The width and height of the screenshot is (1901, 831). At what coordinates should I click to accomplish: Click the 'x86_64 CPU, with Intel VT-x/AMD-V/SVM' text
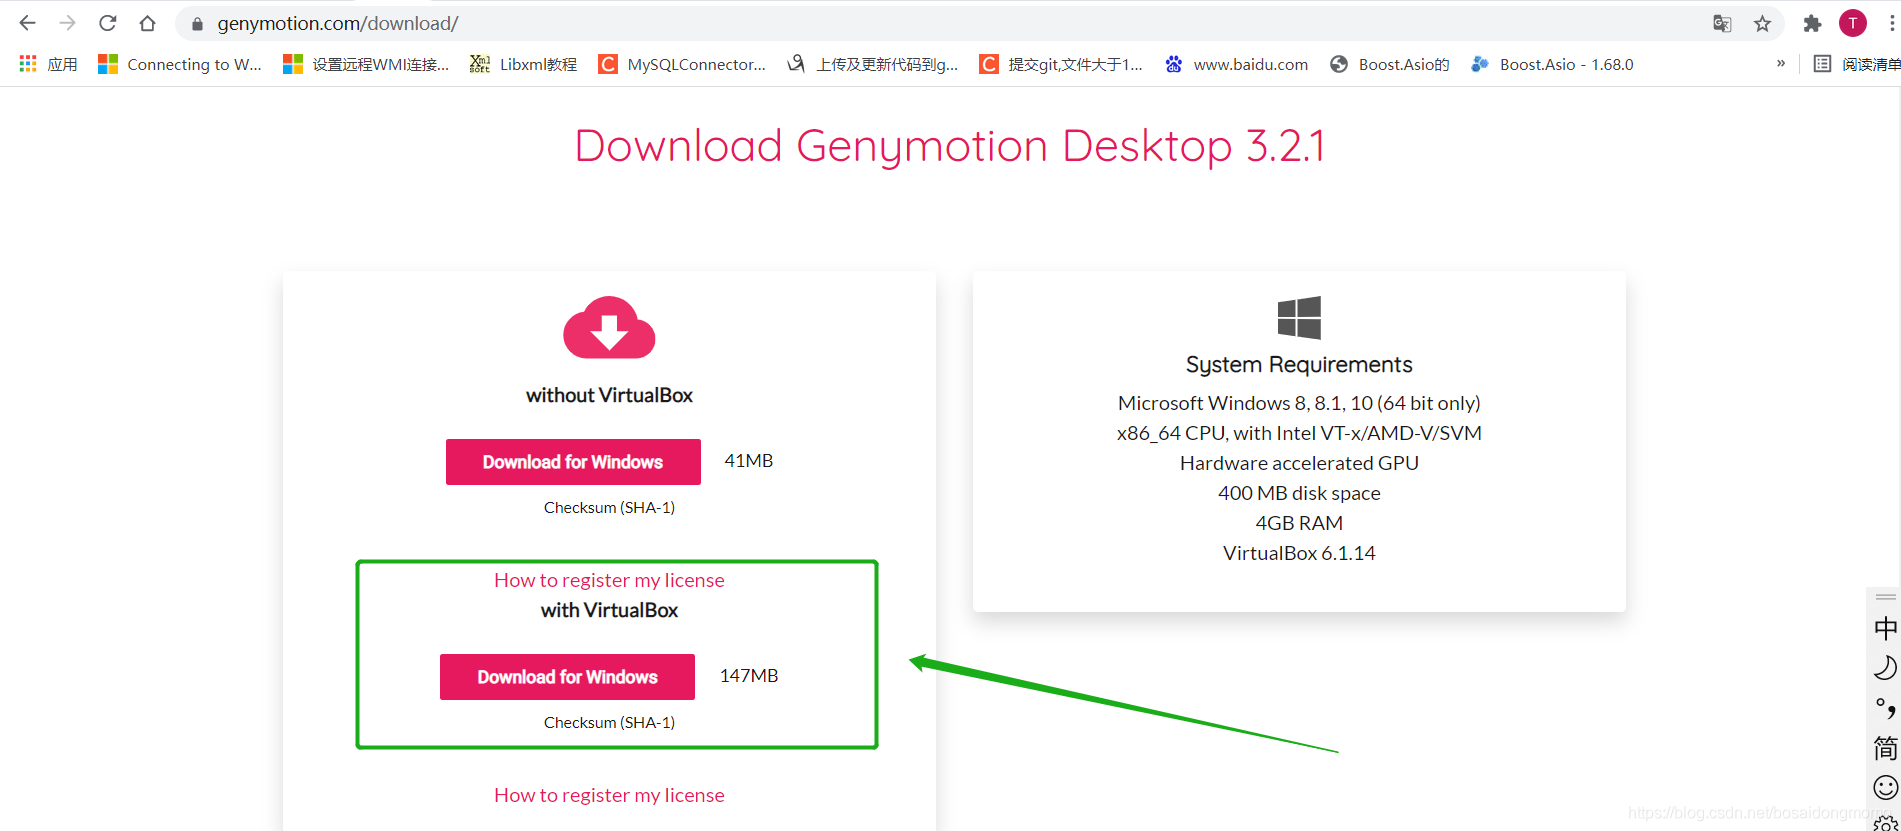point(1299,433)
